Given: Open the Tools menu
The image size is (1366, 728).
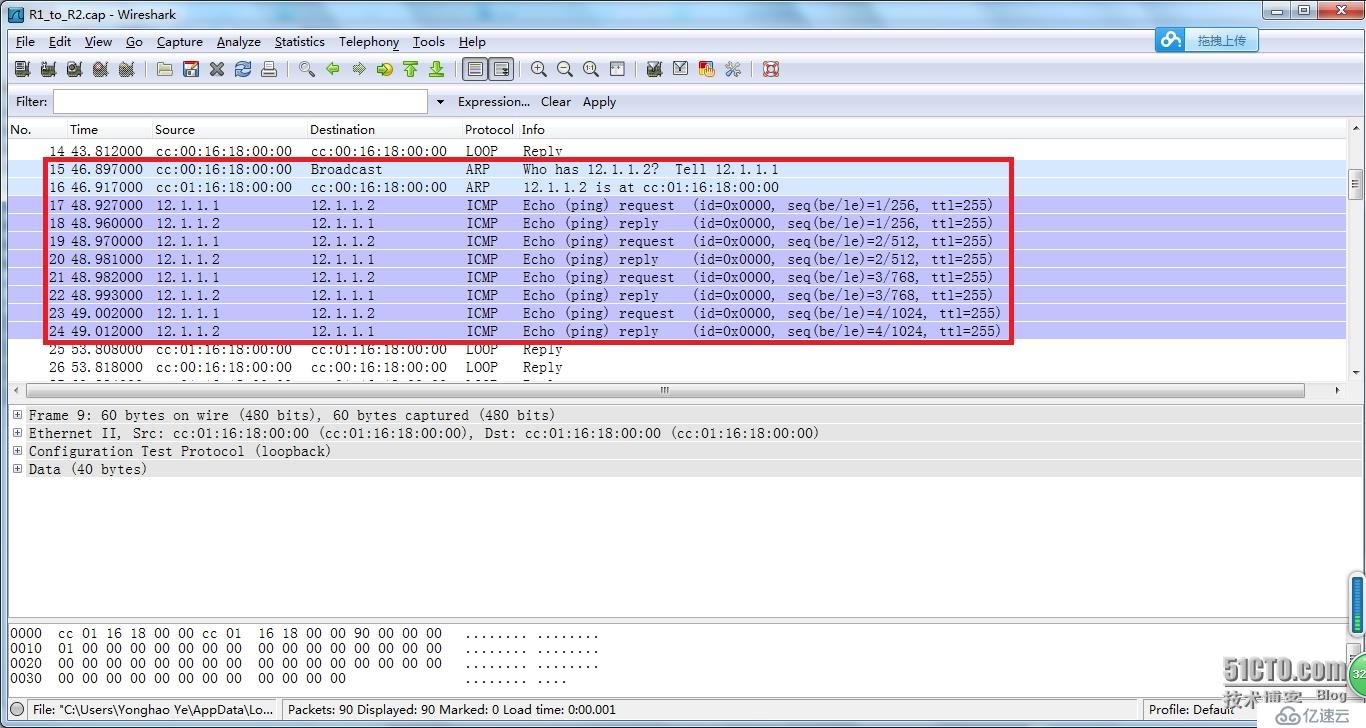Looking at the screenshot, I should 429,42.
